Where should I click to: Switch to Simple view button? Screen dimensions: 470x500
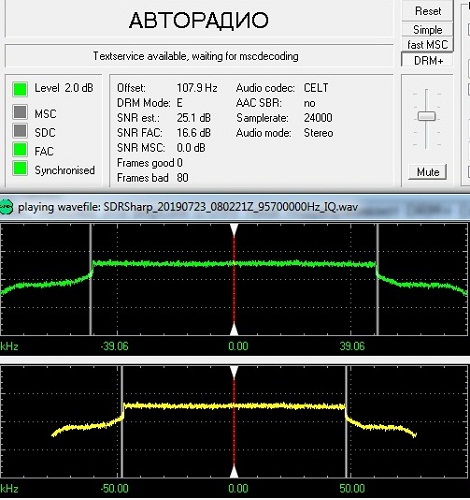tap(428, 30)
